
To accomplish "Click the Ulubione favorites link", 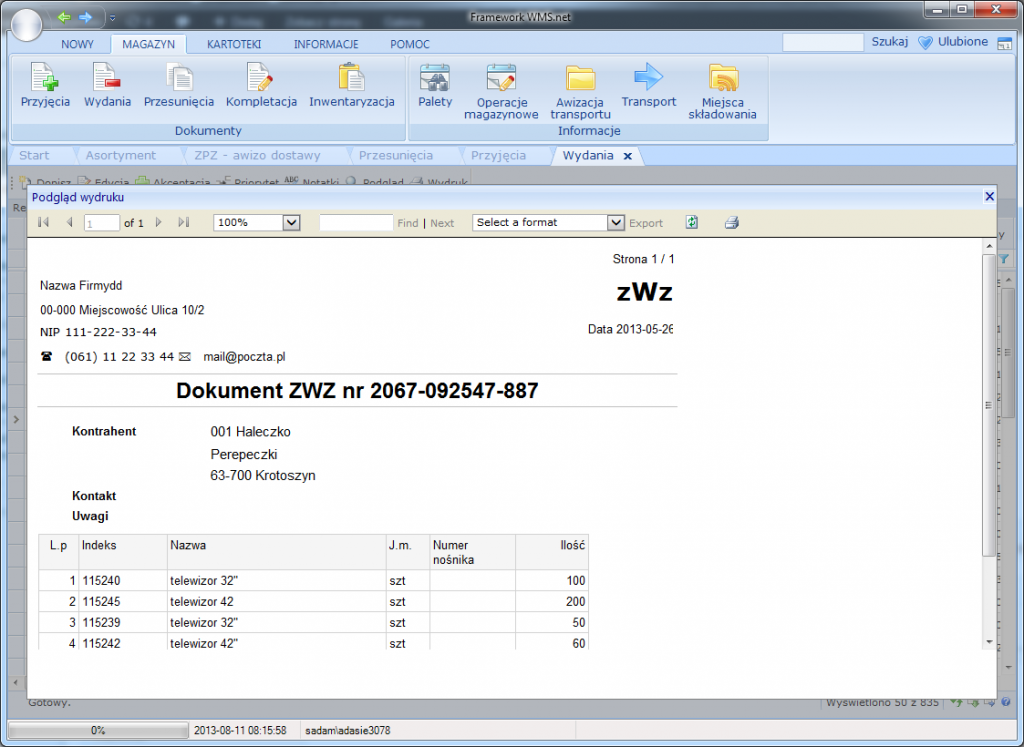I will [x=953, y=42].
